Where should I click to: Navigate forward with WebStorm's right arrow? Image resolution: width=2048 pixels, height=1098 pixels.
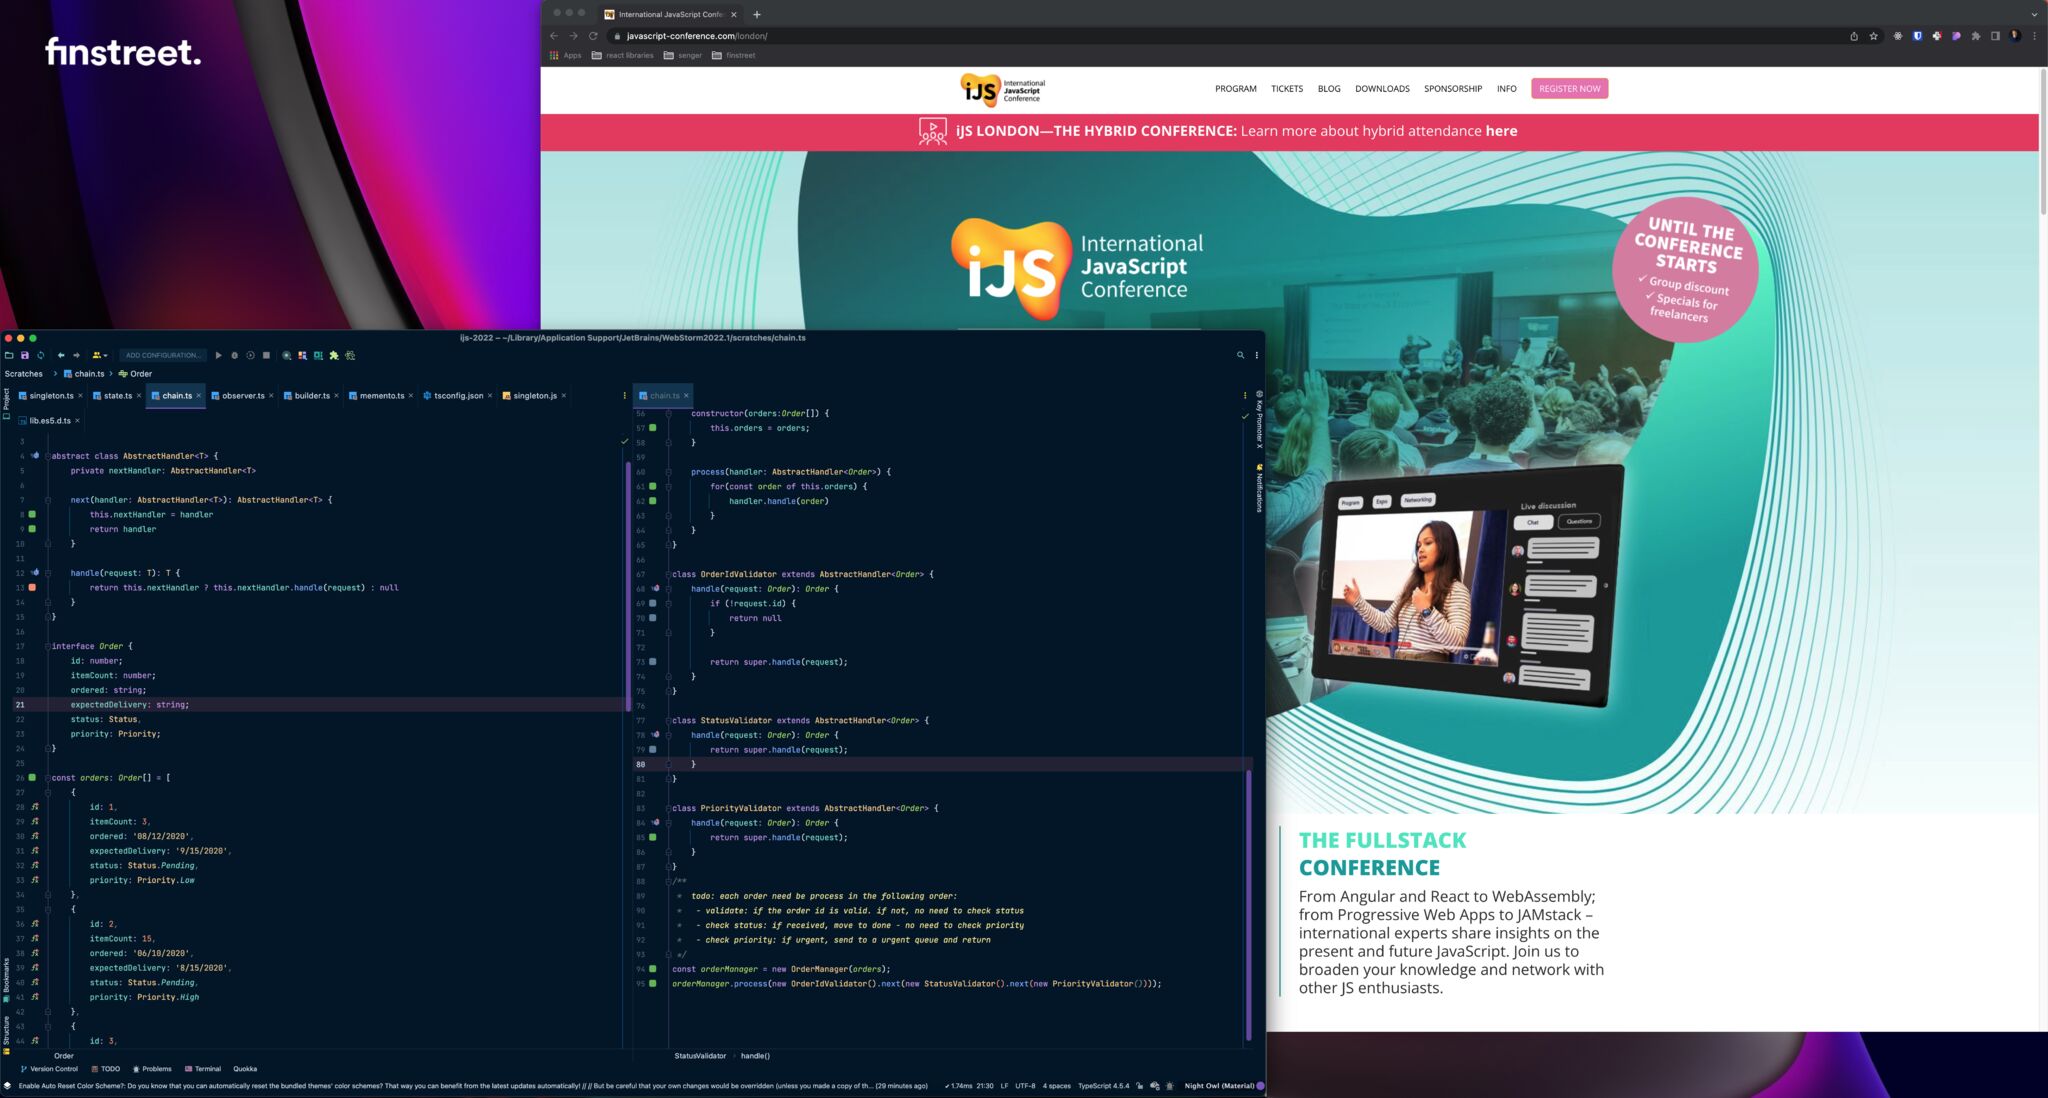pos(76,355)
